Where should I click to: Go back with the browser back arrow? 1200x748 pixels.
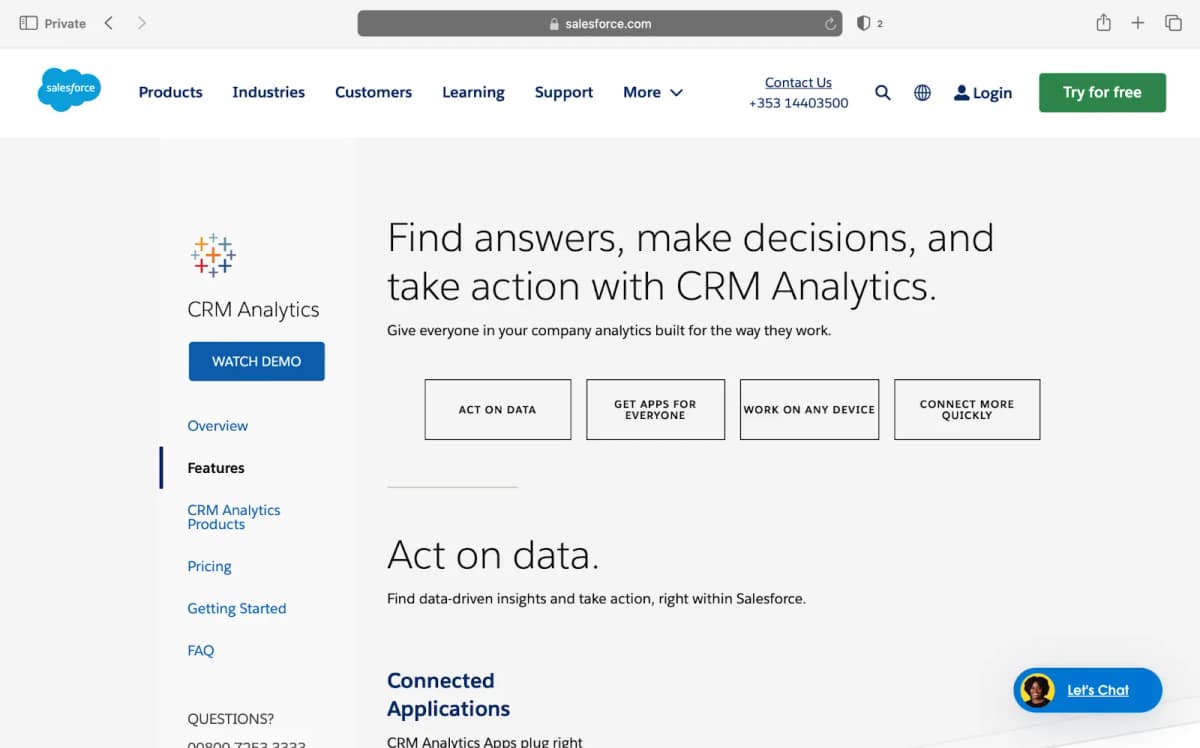pyautogui.click(x=108, y=23)
